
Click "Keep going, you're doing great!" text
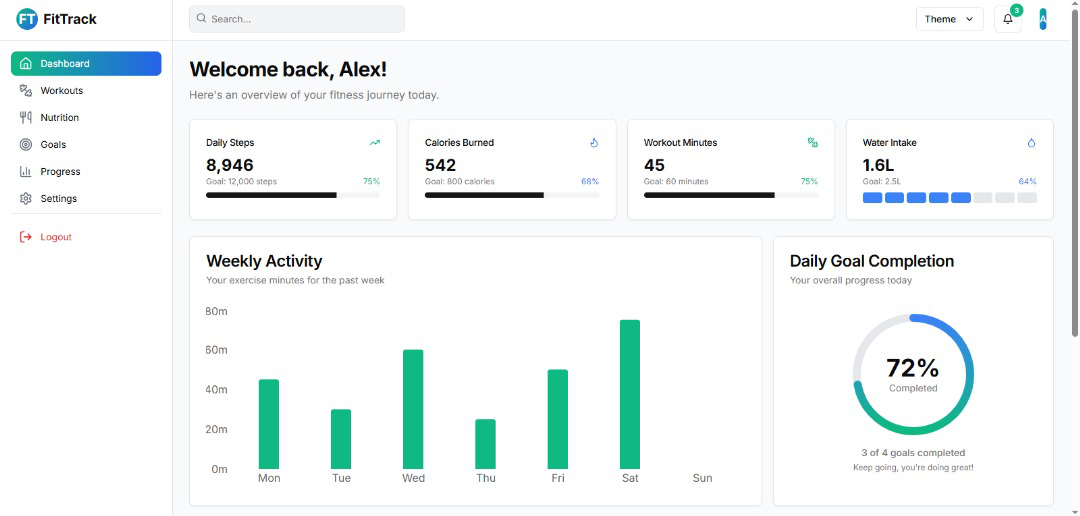[913, 468]
